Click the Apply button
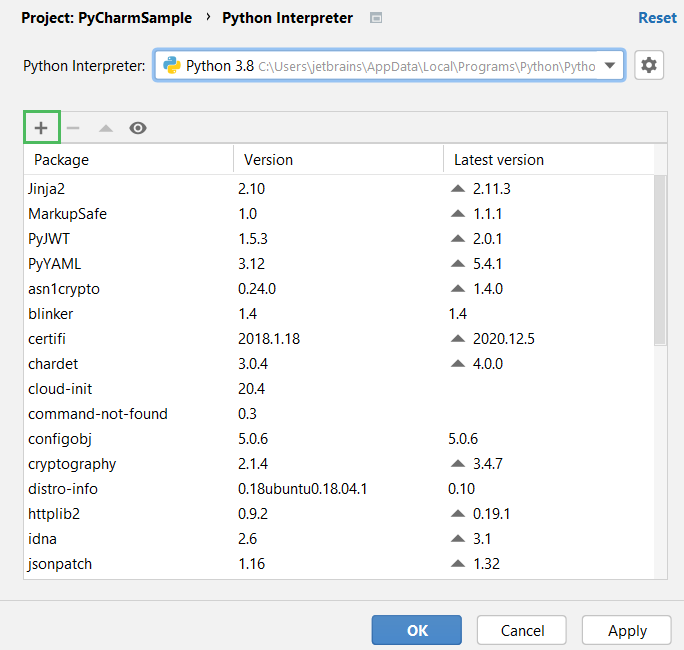The width and height of the screenshot is (684, 650). [627, 631]
